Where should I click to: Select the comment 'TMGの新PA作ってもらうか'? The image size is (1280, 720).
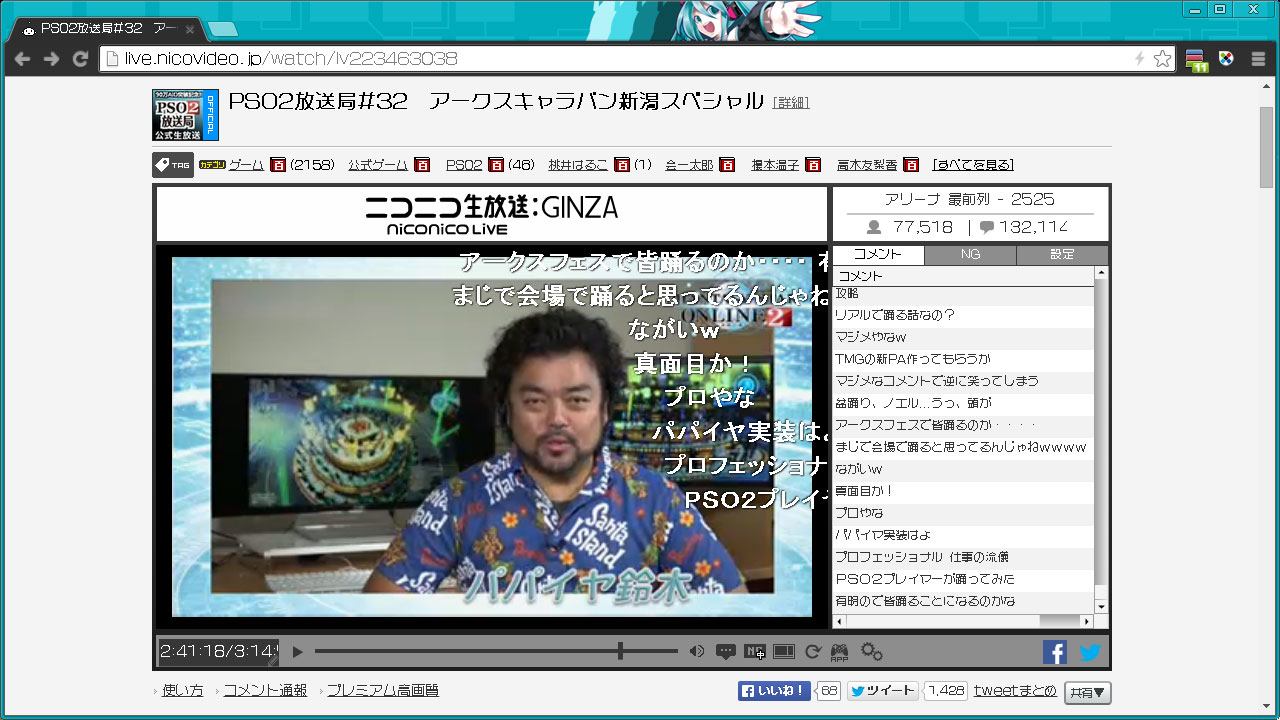964,359
